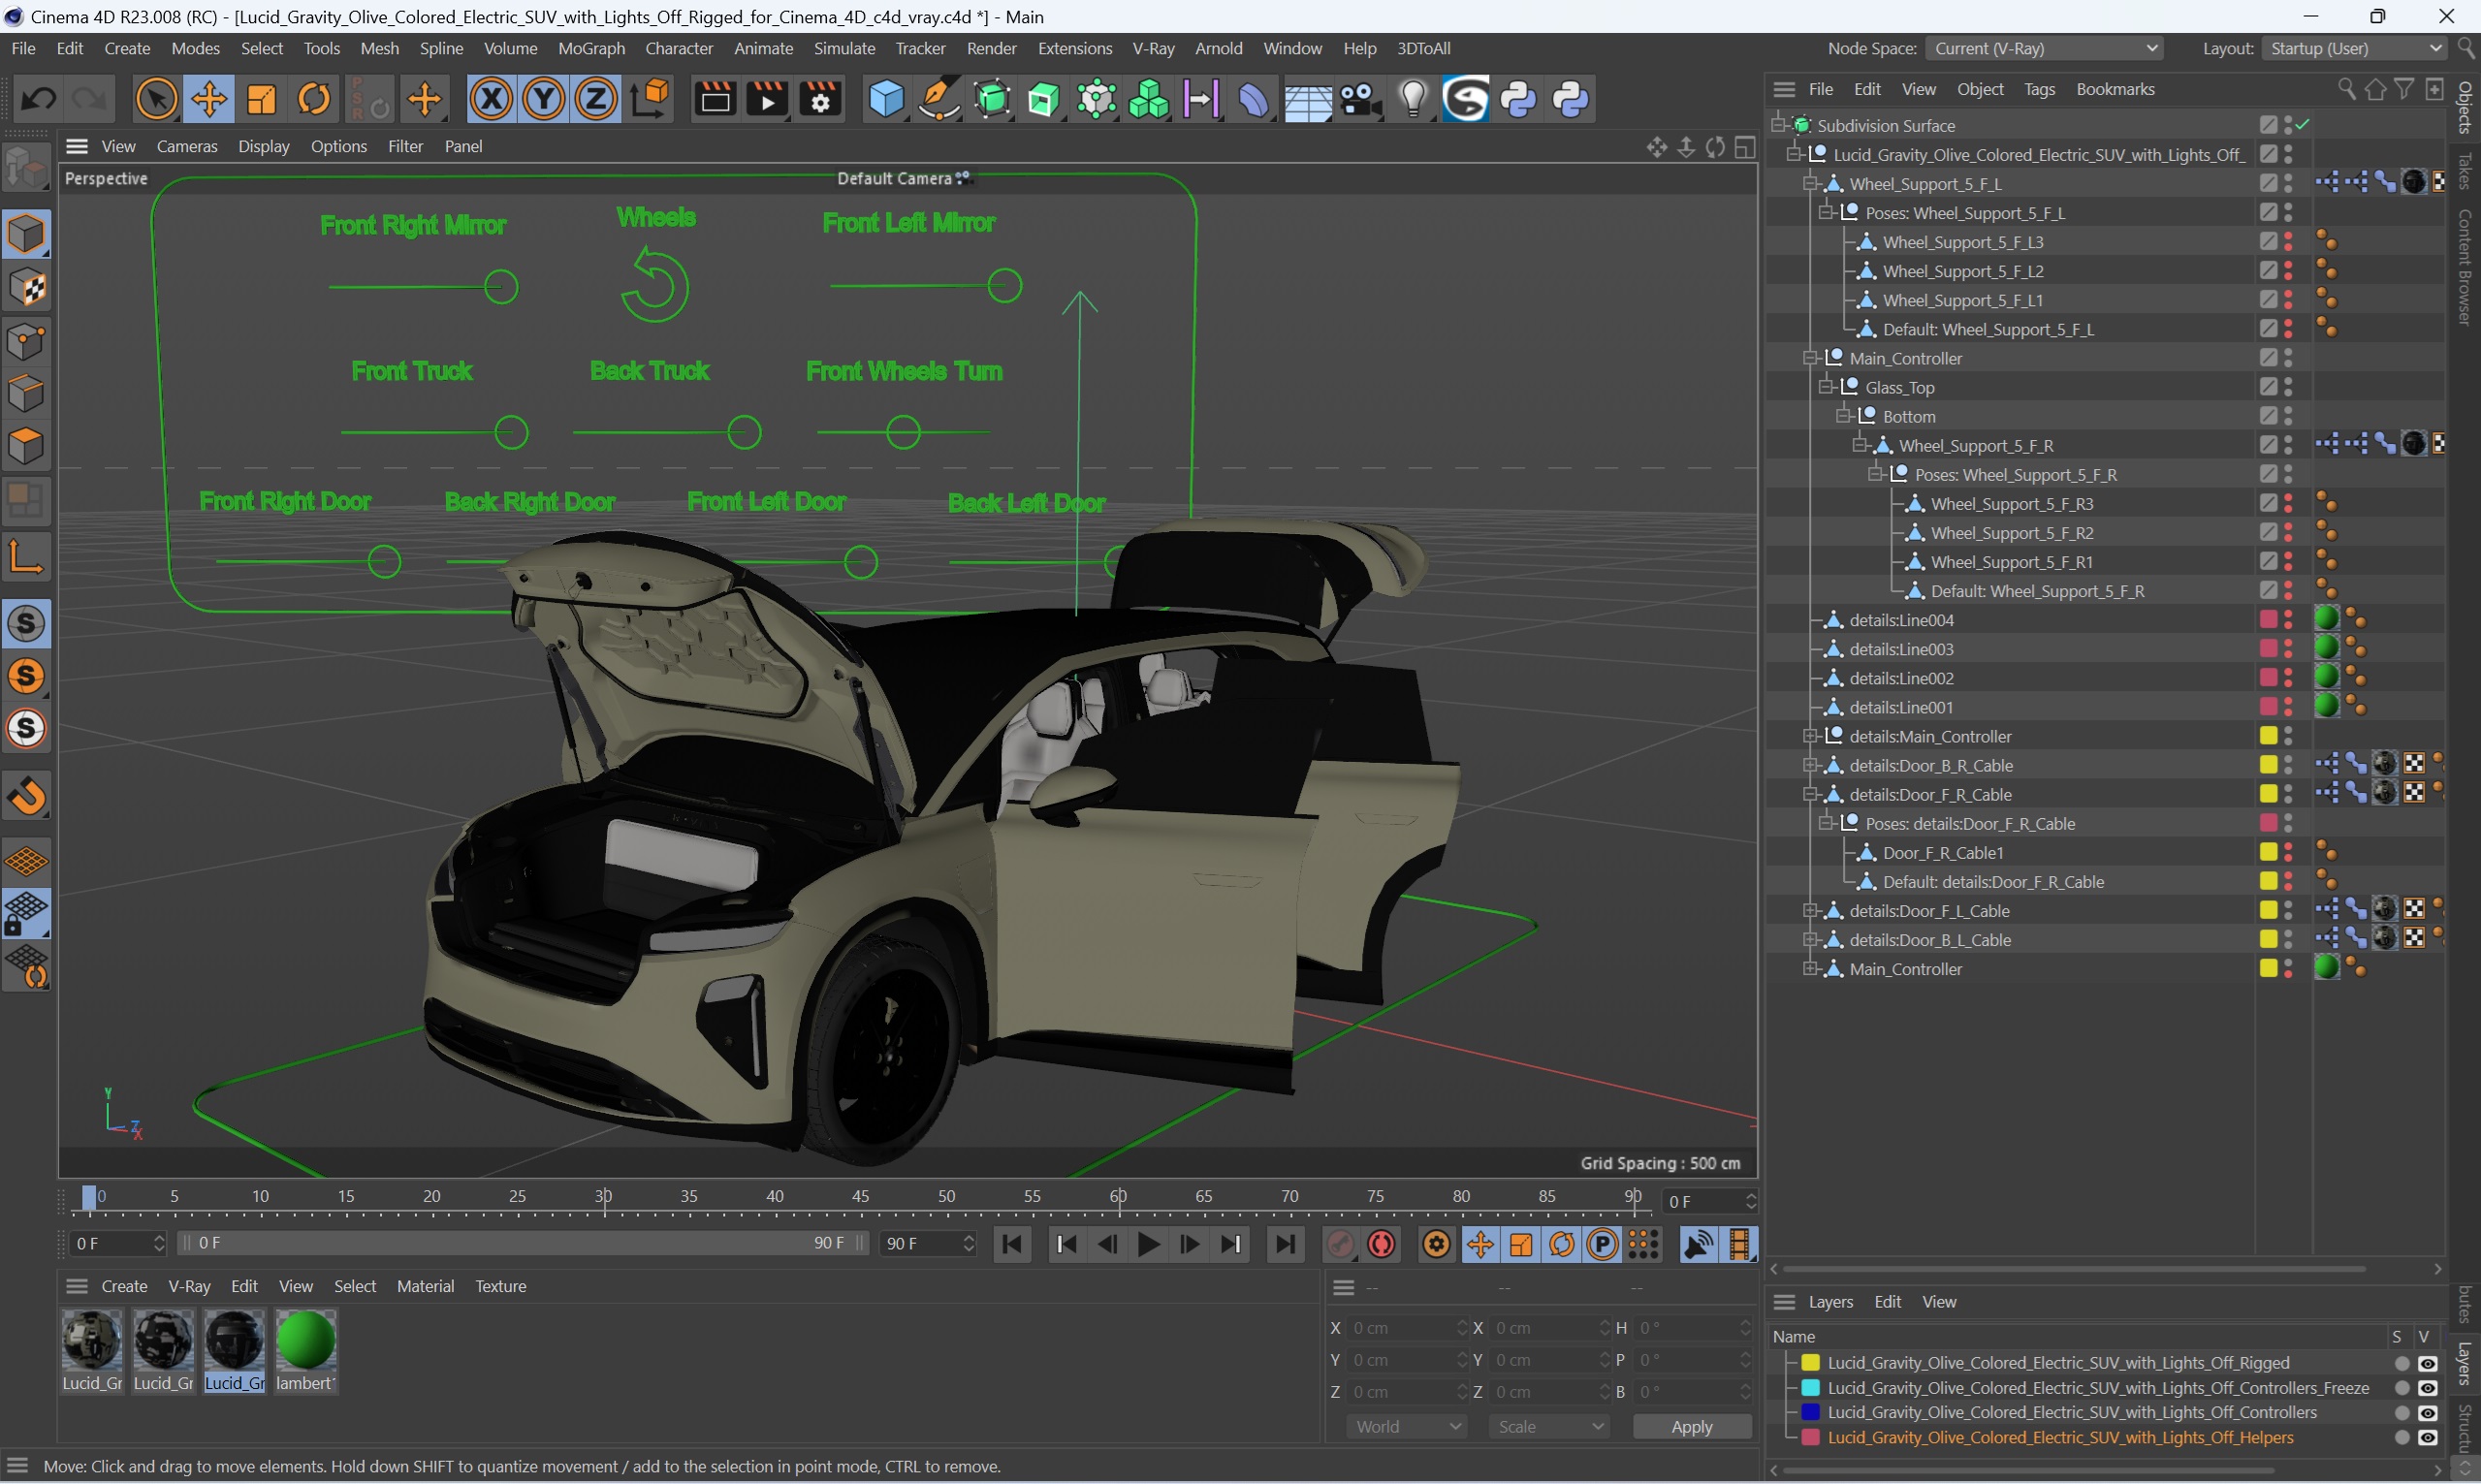2481x1484 pixels.
Task: Toggle visibility eye of Controllers_Freeze layer
Action: [x=2427, y=1388]
